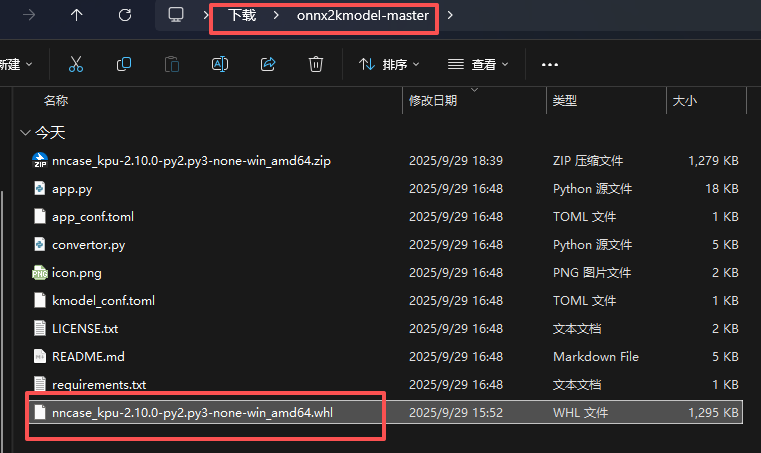Open the 查看 view dropdown
This screenshot has width=761, height=453.
click(478, 64)
